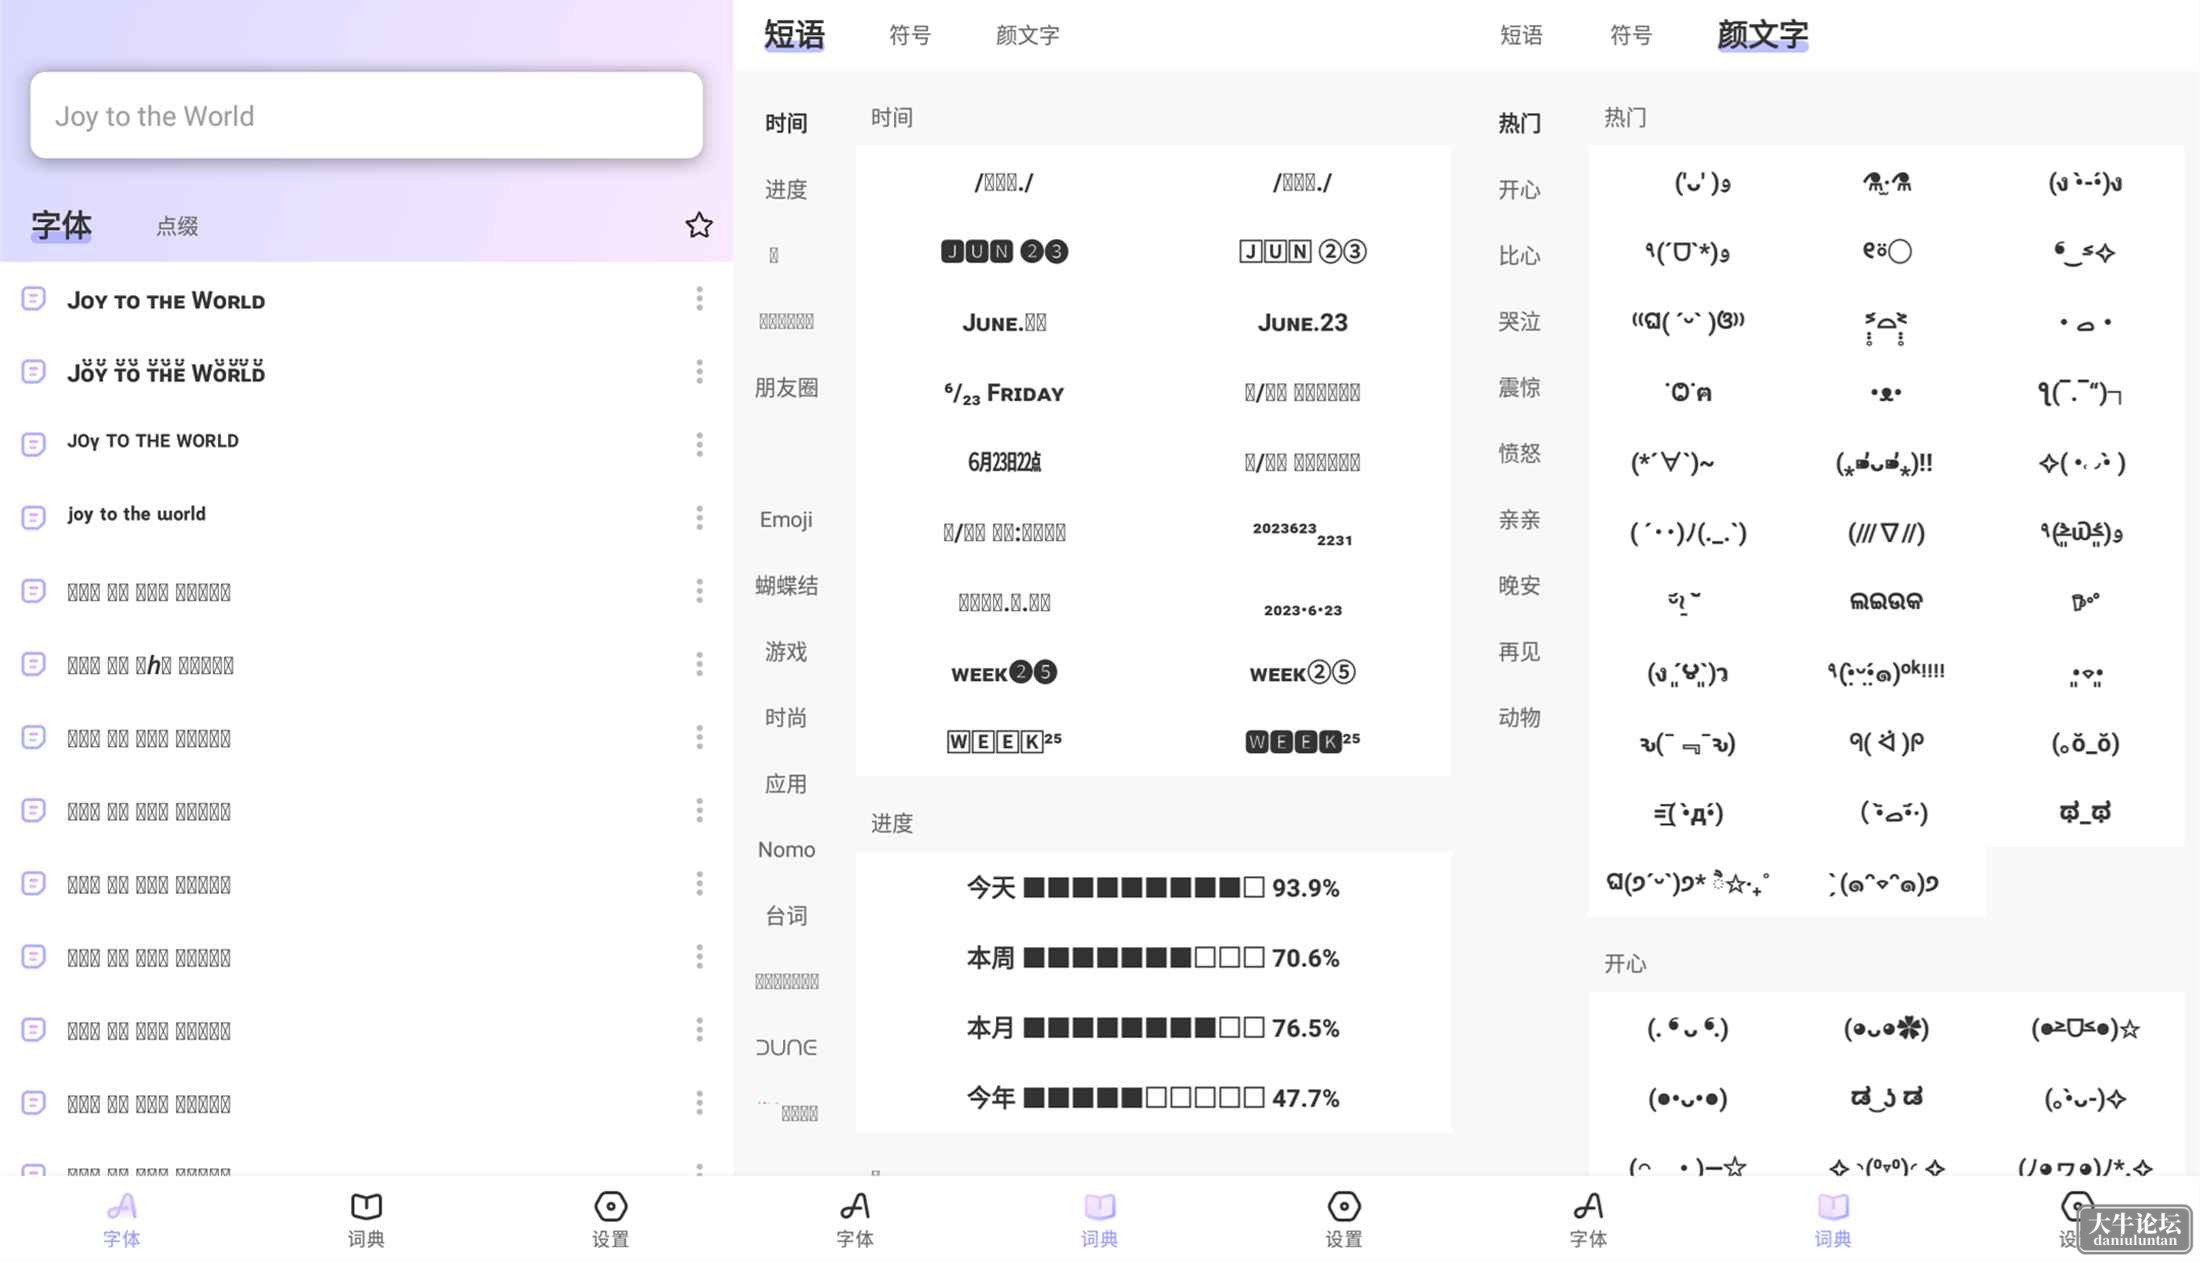The width and height of the screenshot is (2200, 1261).
Task: Click the note icon beside small-caps 'Joy to the World'
Action: point(33,298)
